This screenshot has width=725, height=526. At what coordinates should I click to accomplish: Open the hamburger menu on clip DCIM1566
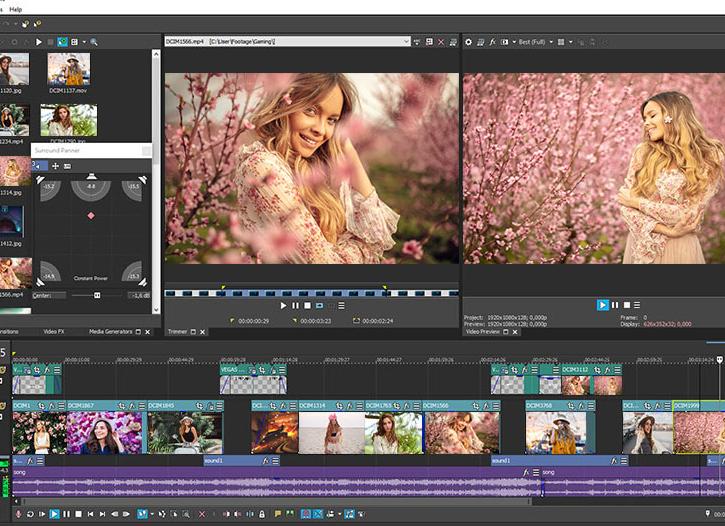pos(496,406)
